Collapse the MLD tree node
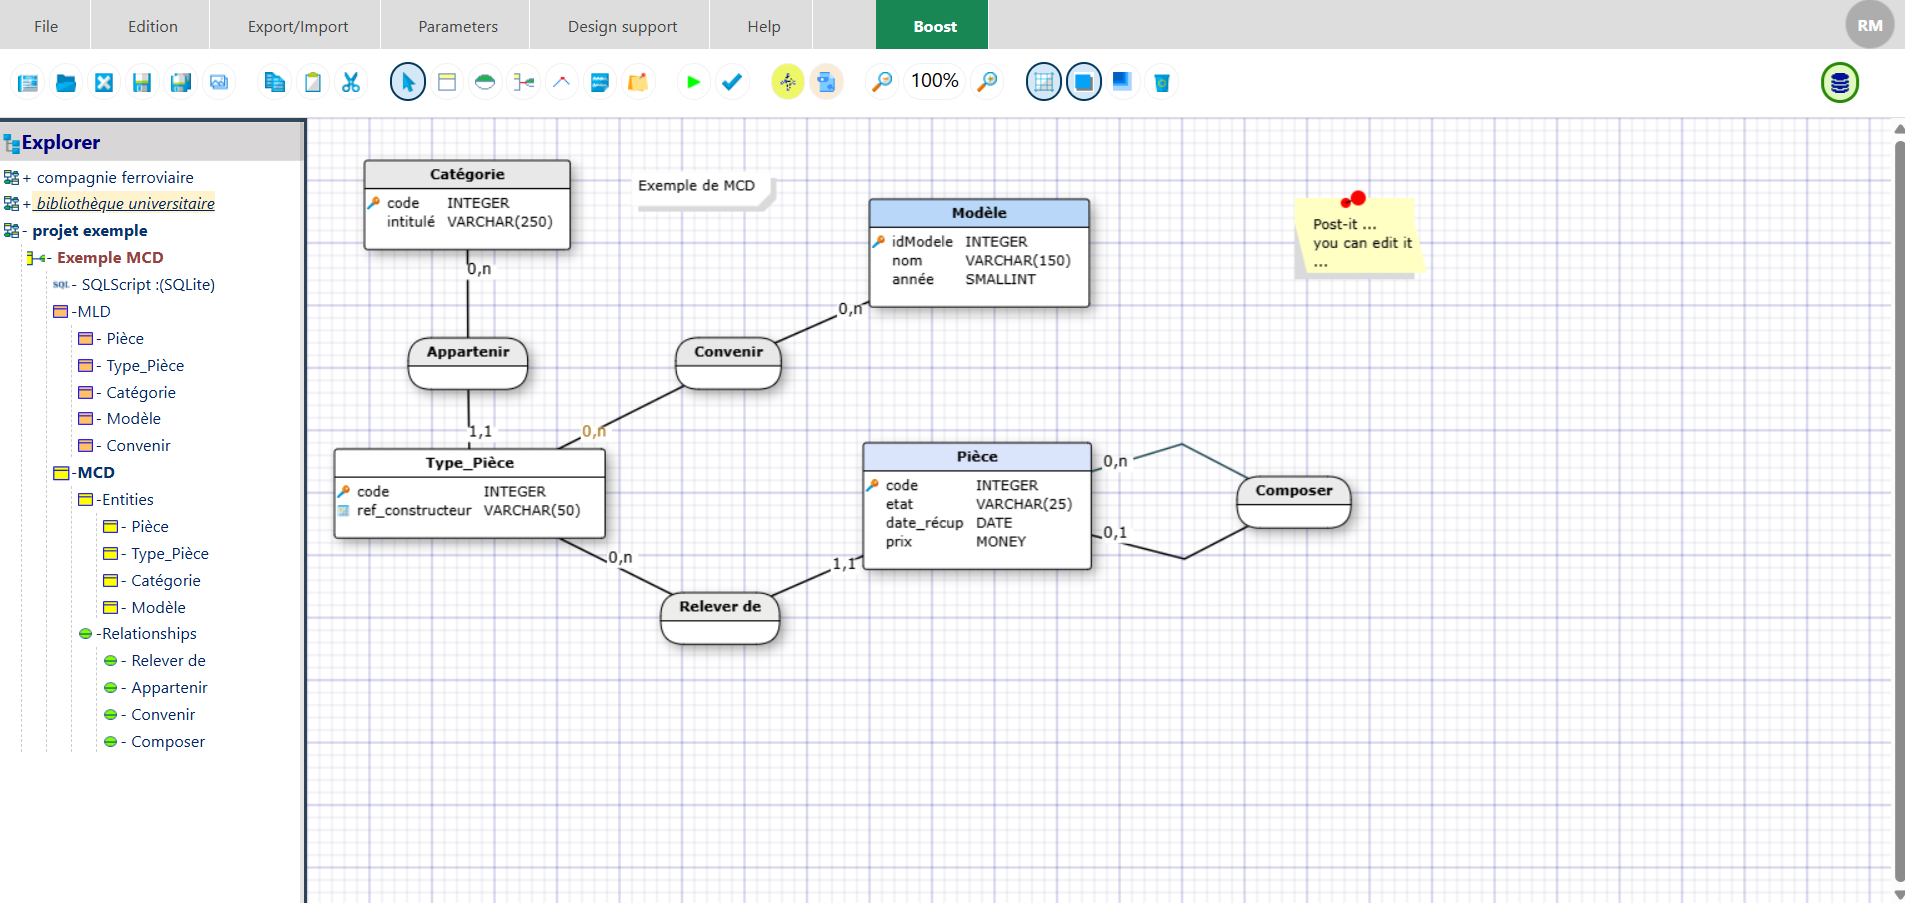 74,312
